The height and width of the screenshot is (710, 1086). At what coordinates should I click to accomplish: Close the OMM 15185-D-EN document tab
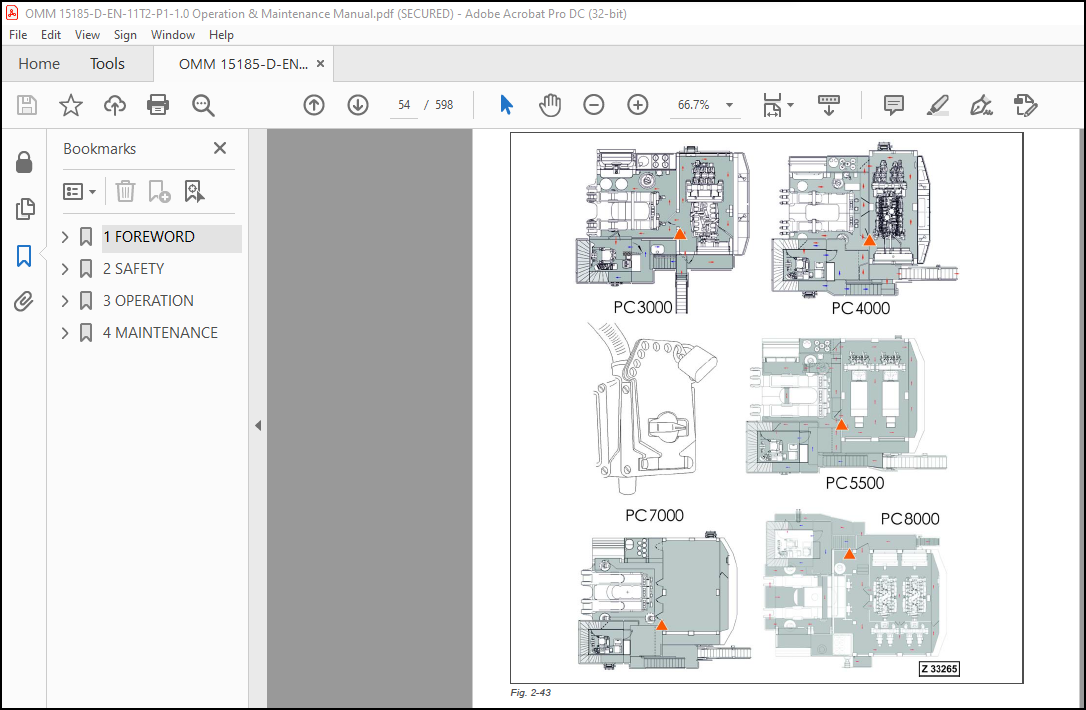[320, 64]
